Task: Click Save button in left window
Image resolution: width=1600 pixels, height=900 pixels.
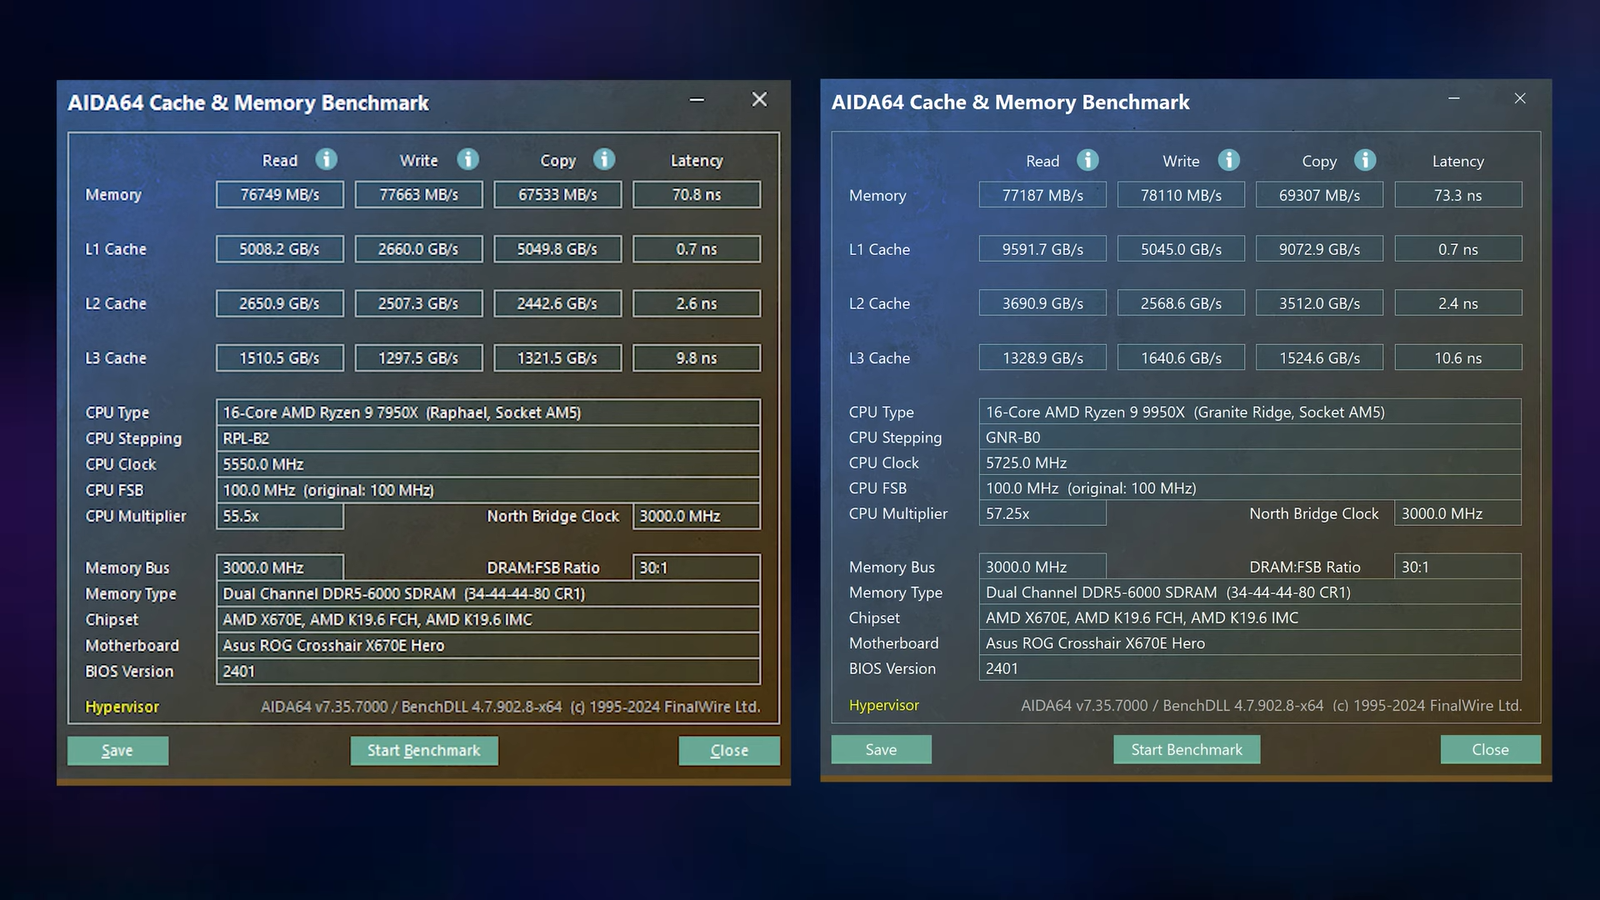Action: click(118, 751)
